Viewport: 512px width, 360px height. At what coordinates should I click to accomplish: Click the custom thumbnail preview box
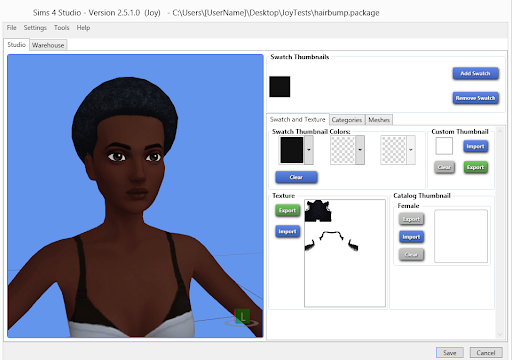pyautogui.click(x=444, y=146)
